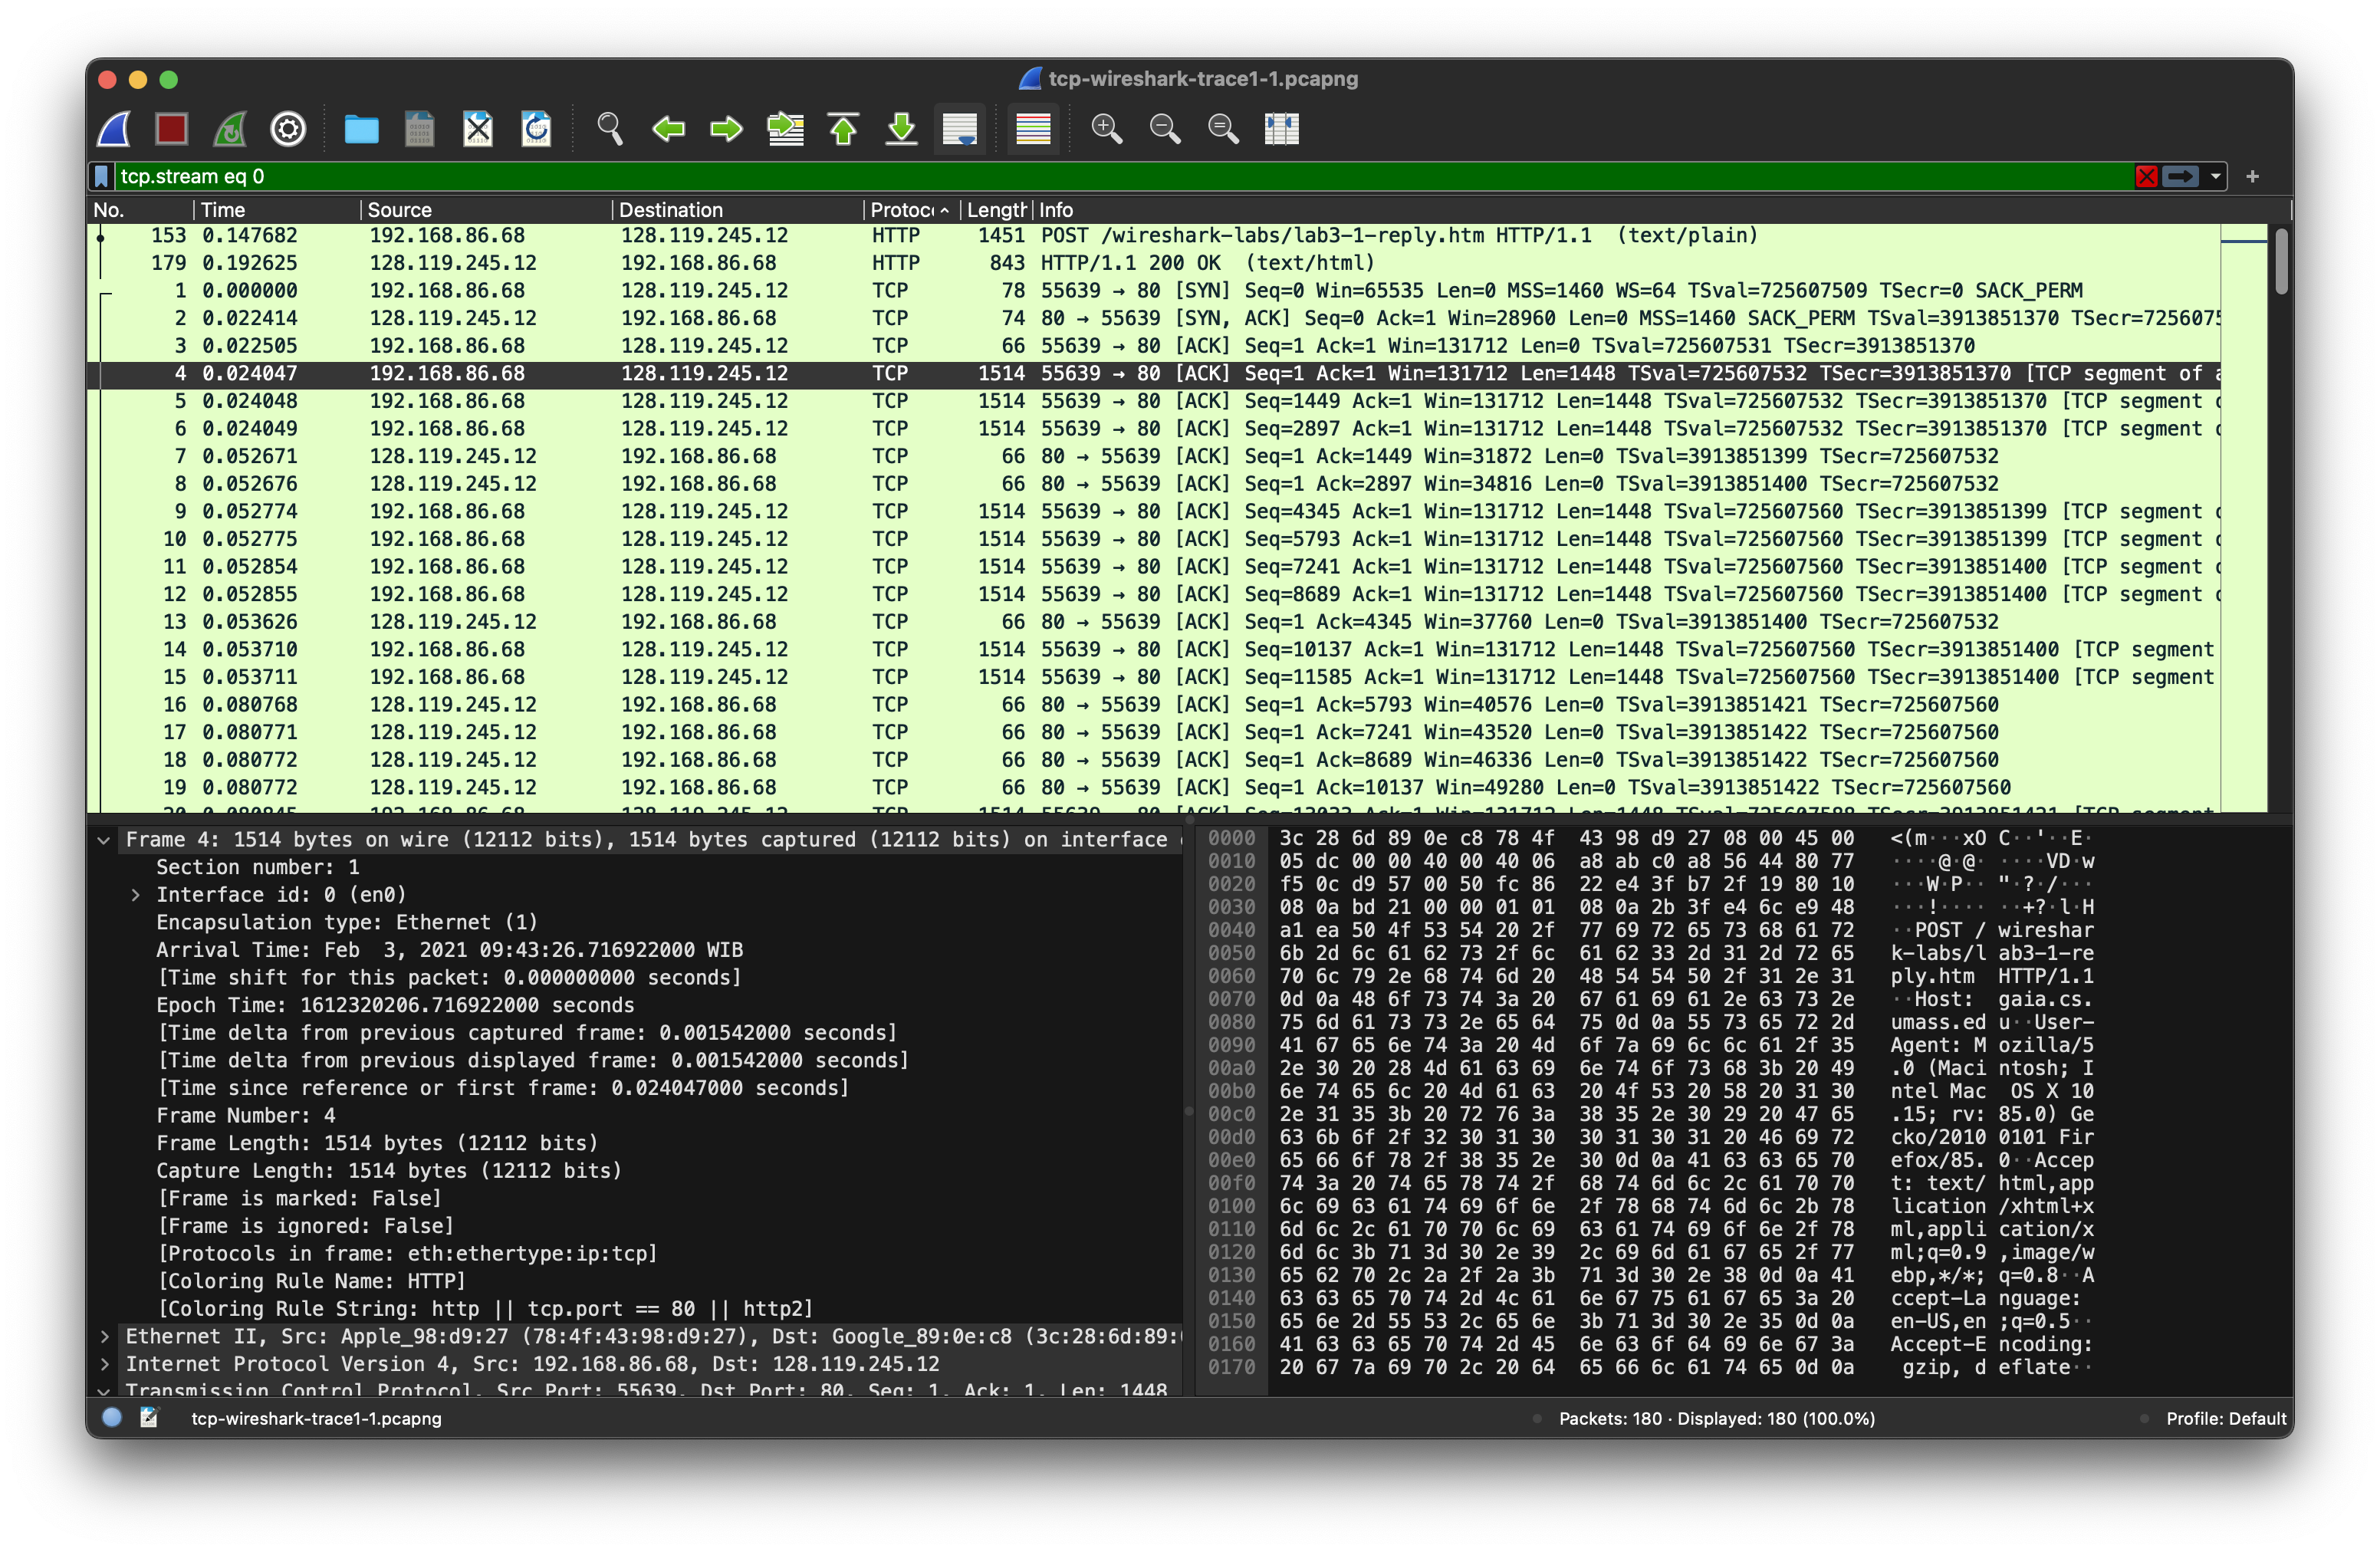Click the Start capturing packets shark fin icon
The width and height of the screenshot is (2380, 1552).
pos(114,129)
